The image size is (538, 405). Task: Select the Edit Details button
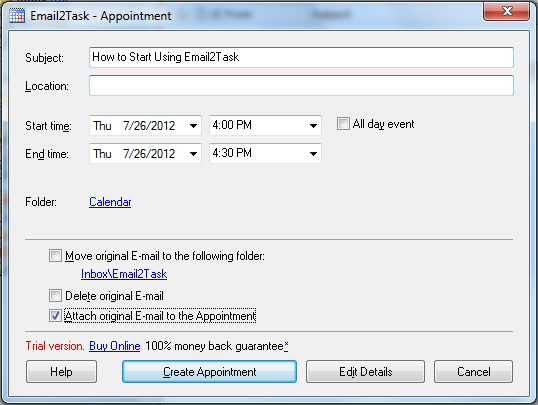click(365, 372)
